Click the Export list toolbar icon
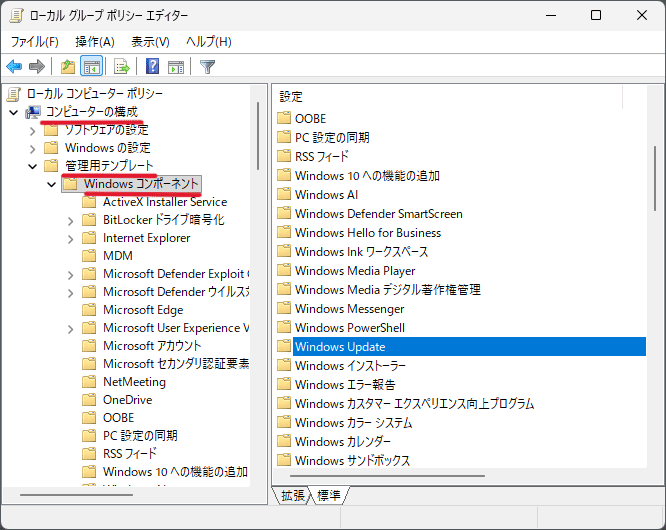The image size is (666, 530). (121, 67)
